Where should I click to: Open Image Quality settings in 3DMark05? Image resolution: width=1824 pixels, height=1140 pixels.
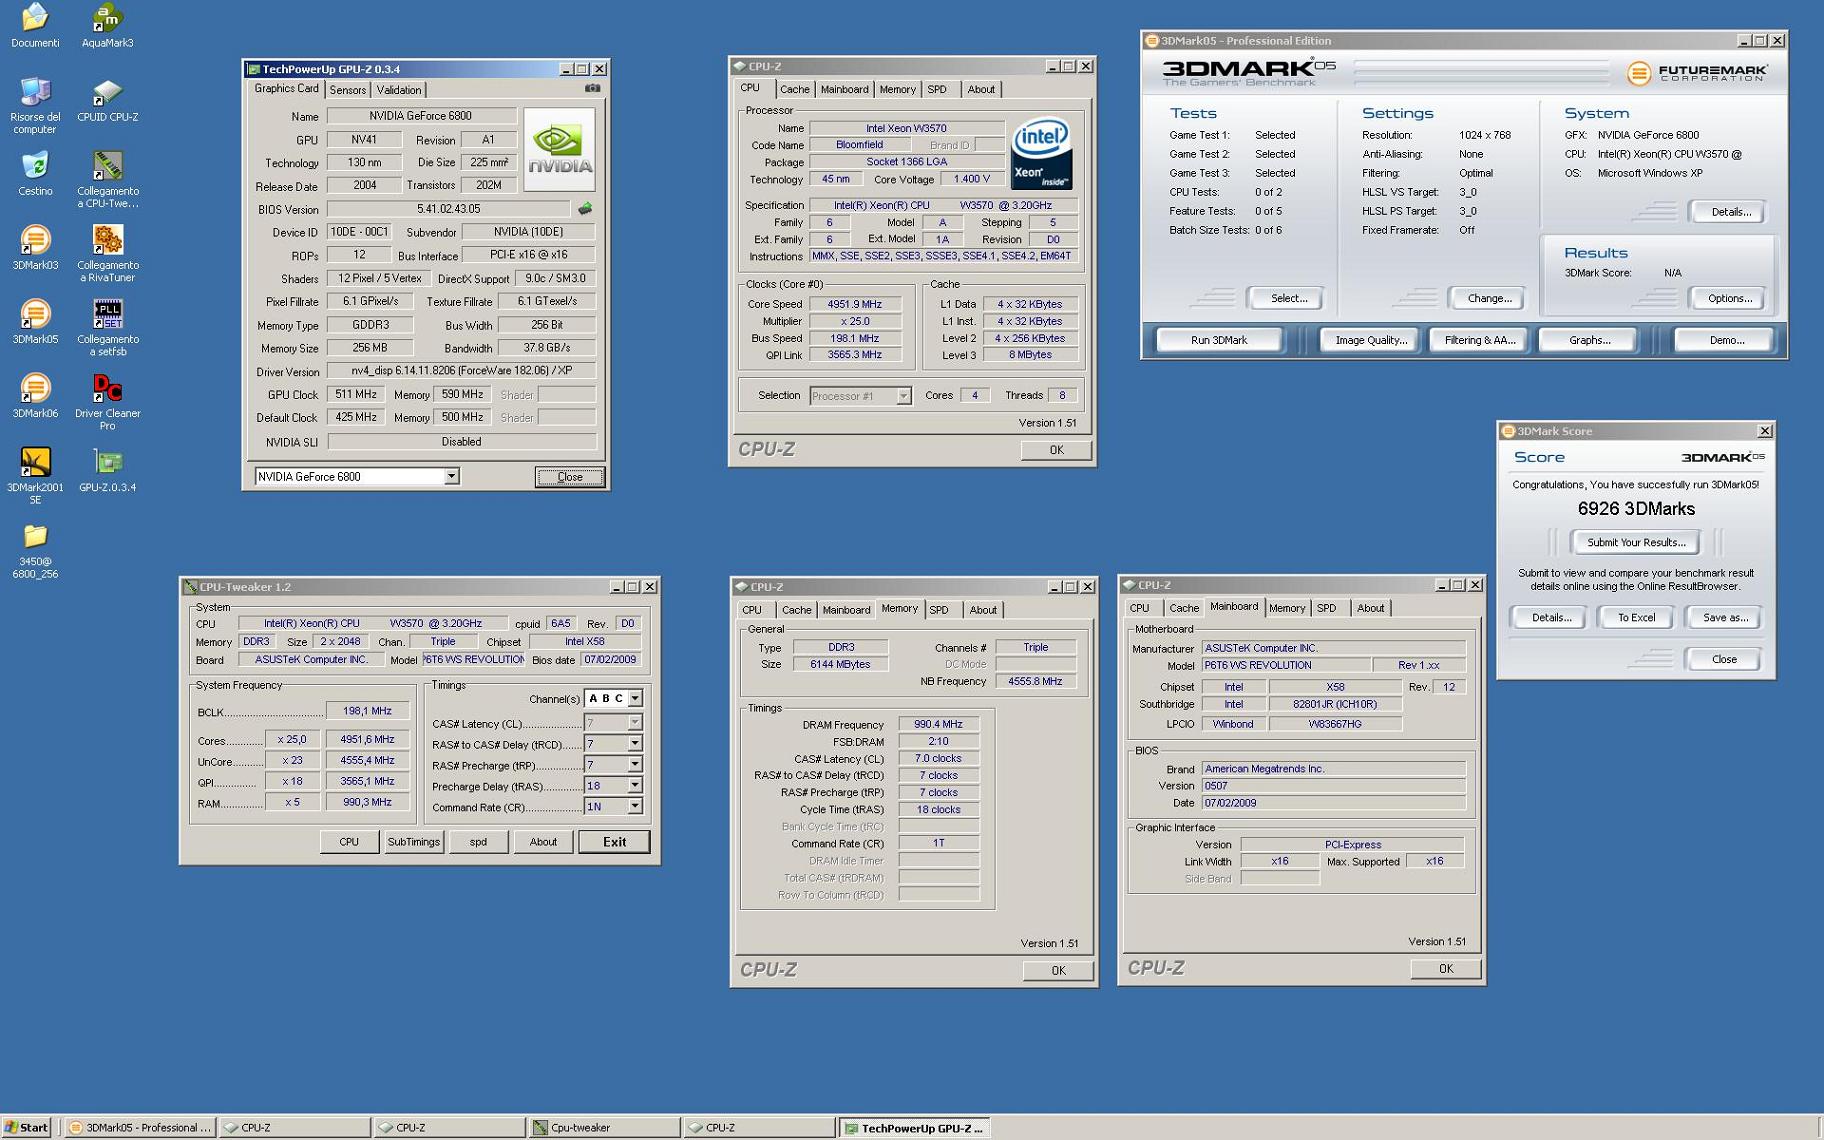pos(1370,340)
